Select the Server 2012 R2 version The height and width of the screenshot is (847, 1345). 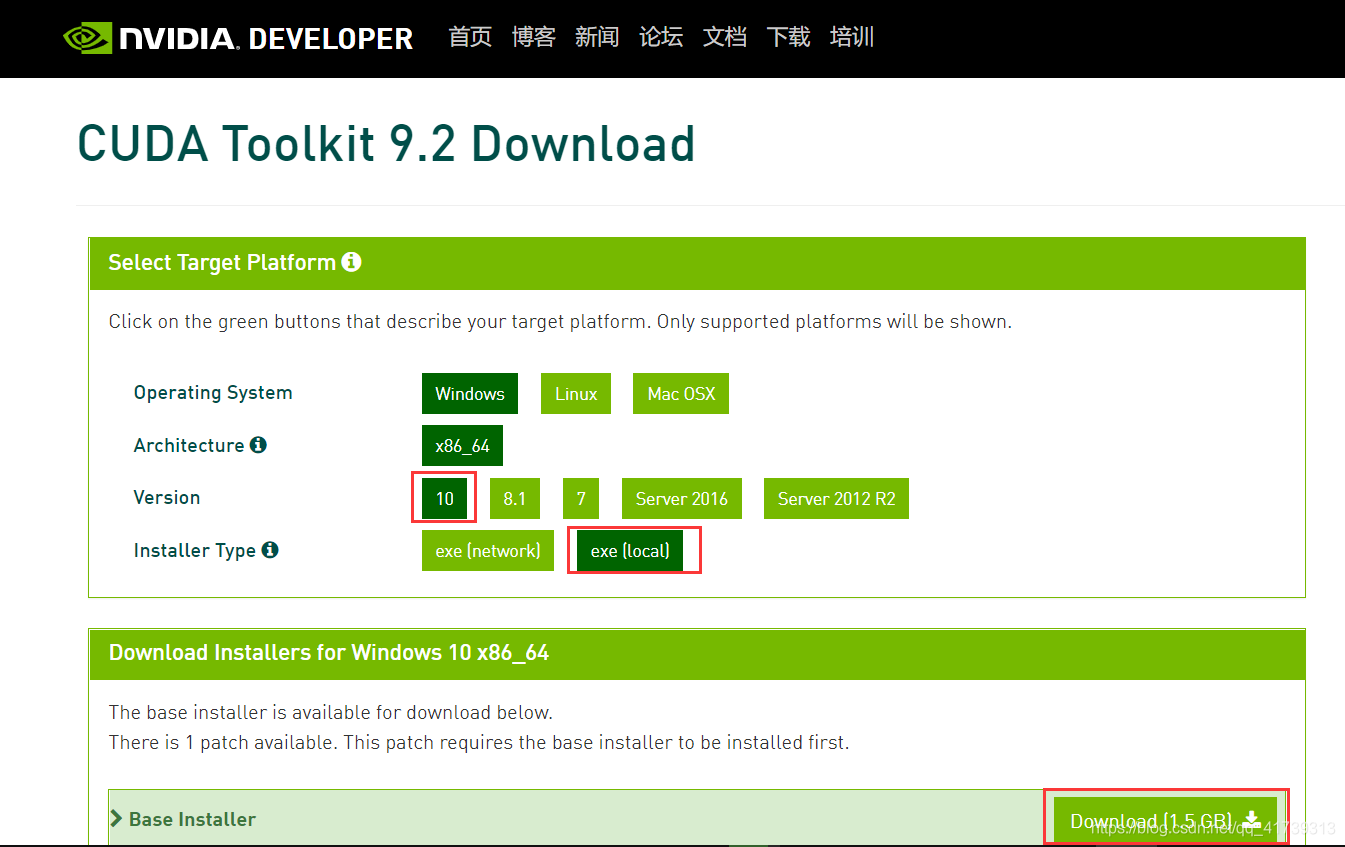(x=836, y=499)
